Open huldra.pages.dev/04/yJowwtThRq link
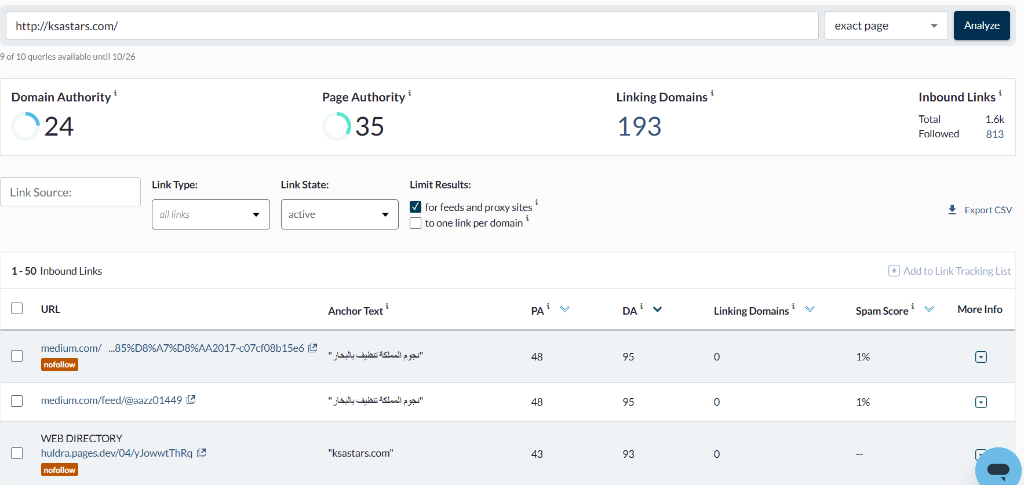This screenshot has height=485, width=1024. (x=117, y=452)
